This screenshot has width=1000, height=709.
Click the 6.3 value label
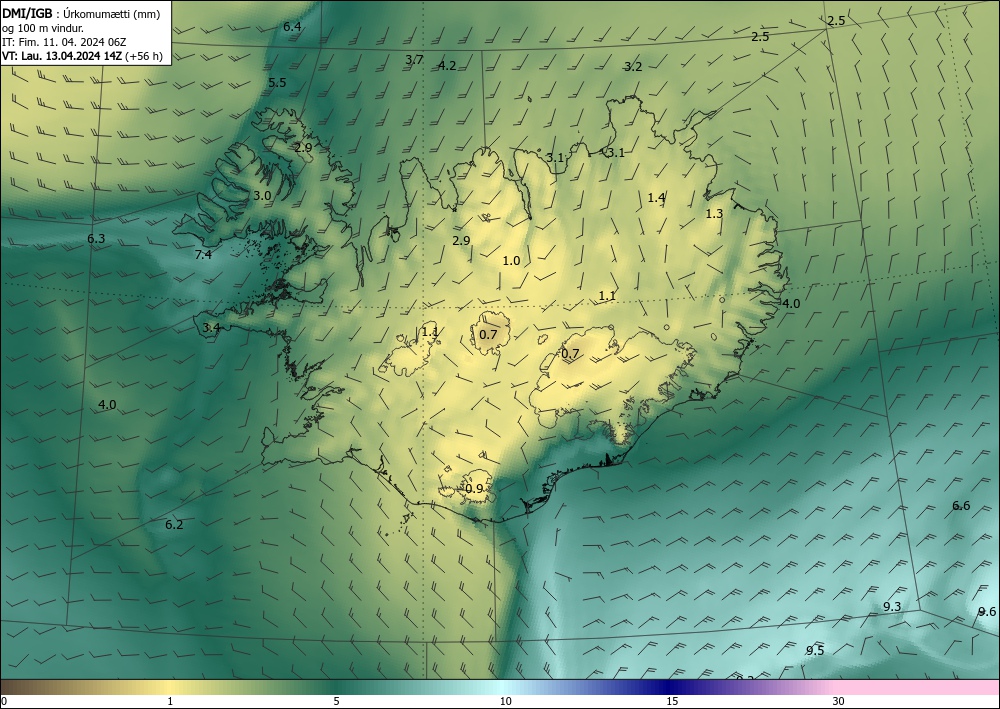(96, 239)
